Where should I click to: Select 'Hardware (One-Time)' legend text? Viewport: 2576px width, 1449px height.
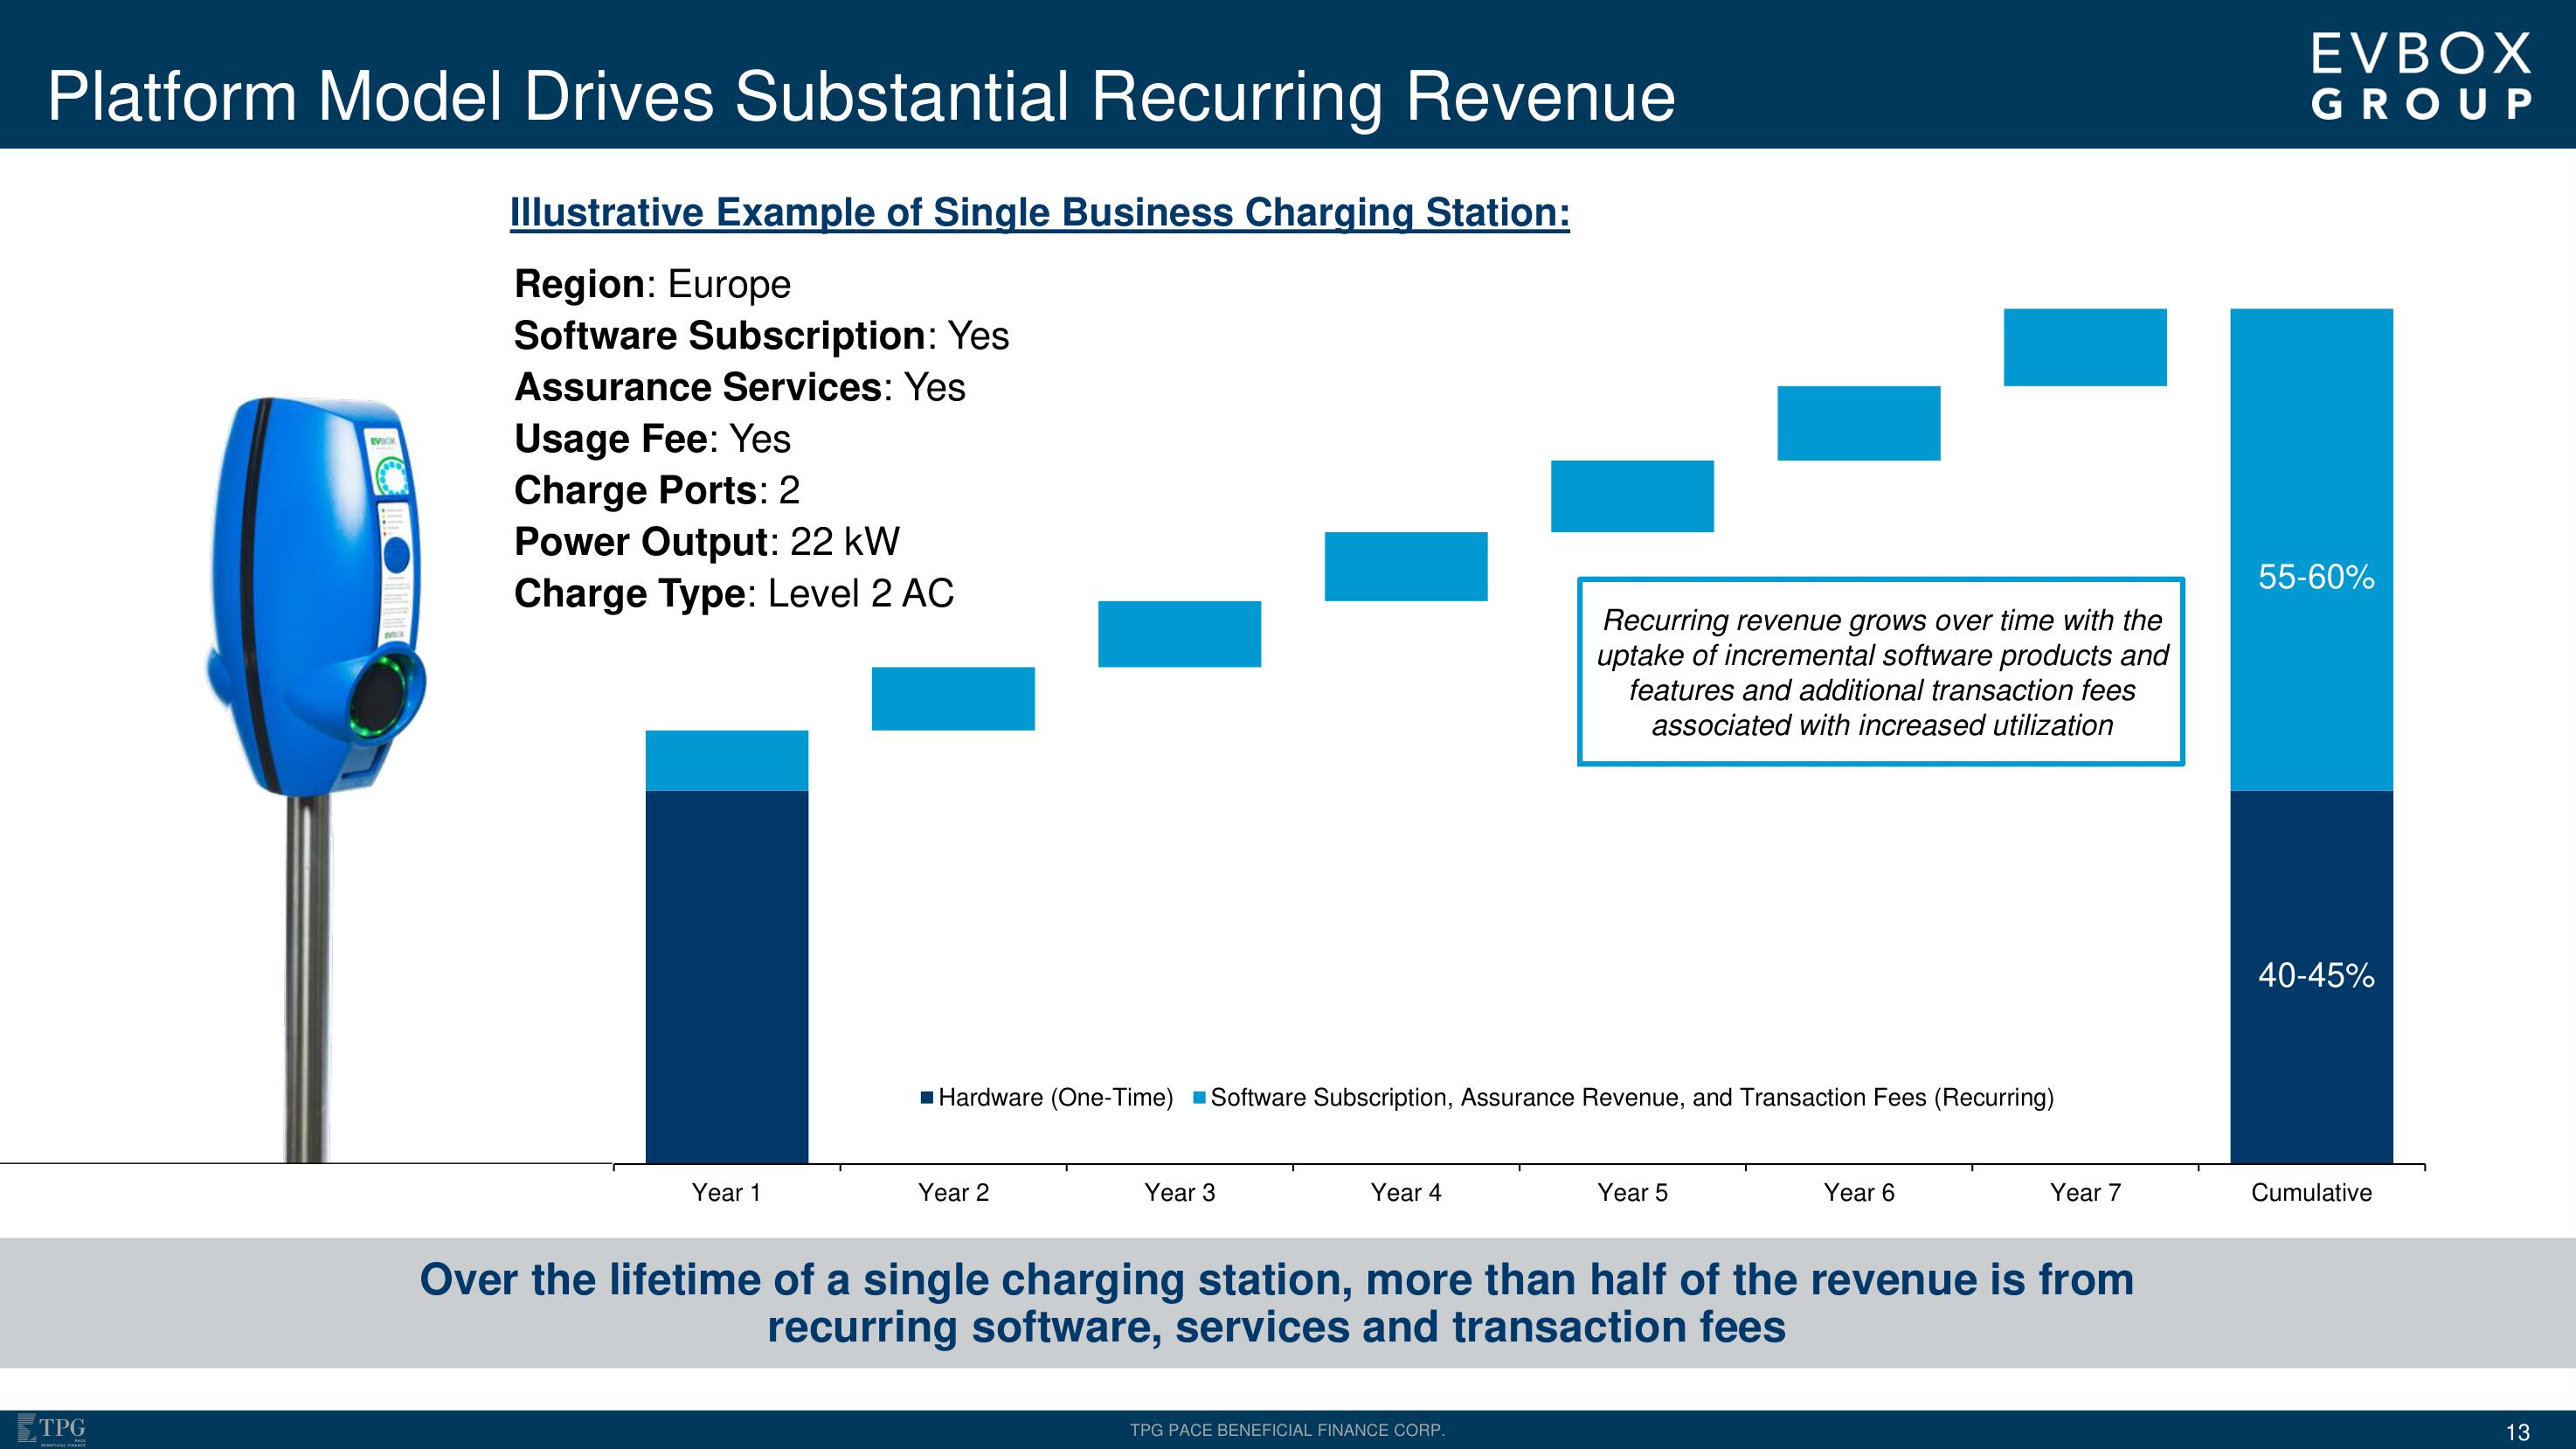(x=1055, y=1098)
